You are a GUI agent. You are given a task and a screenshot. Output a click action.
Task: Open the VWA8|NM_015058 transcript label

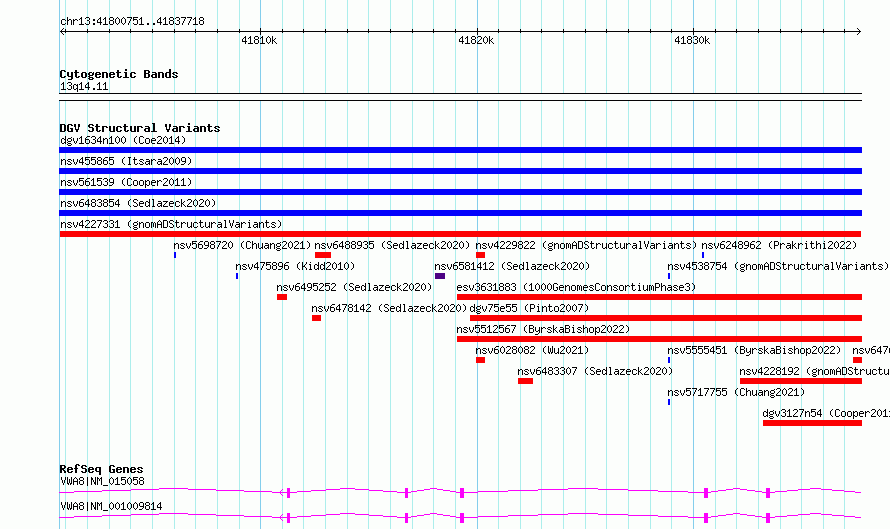coord(102,481)
